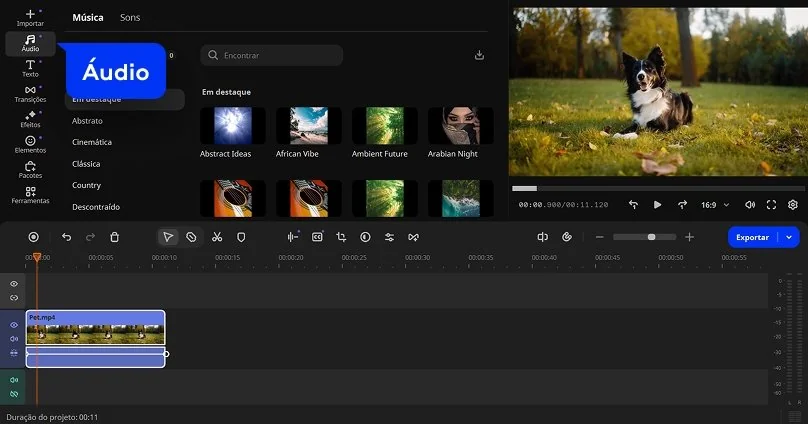Expand the Exportar options arrow
The image size is (808, 424).
[x=790, y=237]
